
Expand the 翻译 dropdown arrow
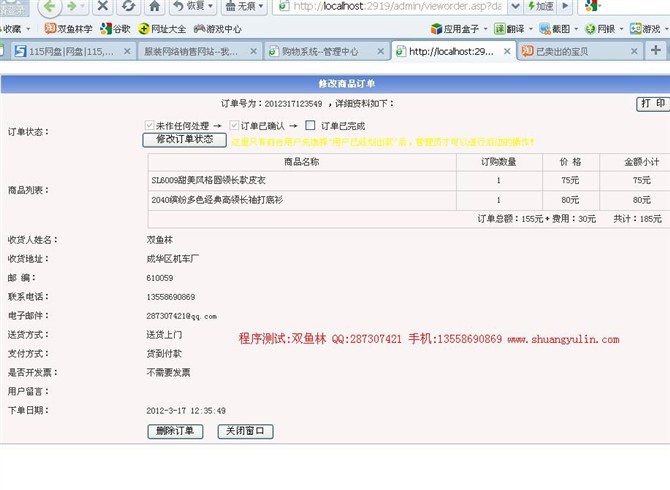[x=531, y=29]
